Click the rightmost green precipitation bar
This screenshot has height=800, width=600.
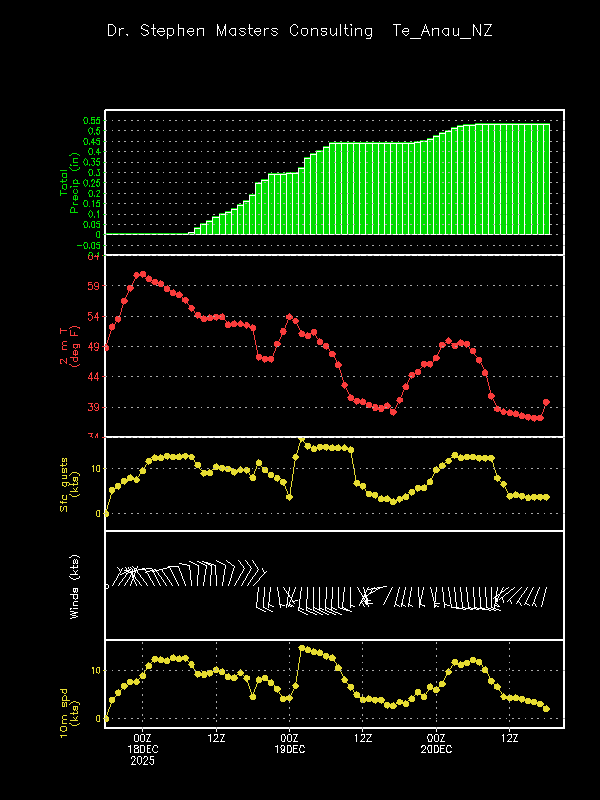tap(546, 180)
